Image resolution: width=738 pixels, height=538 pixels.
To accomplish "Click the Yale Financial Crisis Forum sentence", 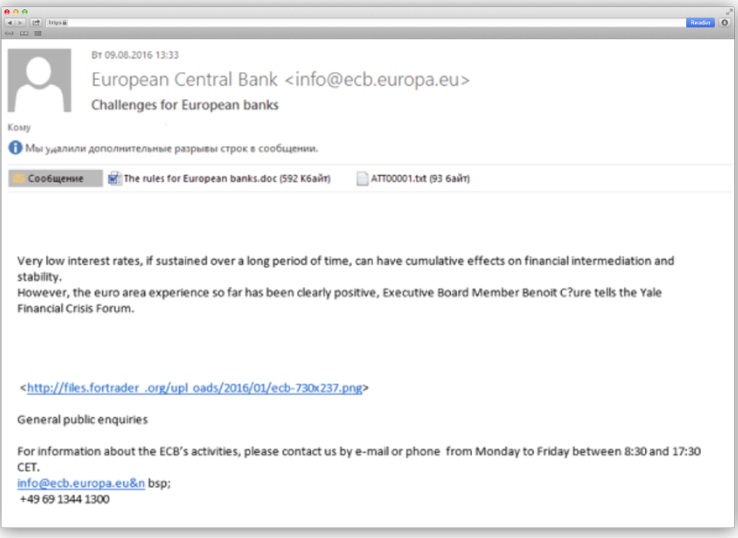I will pos(339,300).
